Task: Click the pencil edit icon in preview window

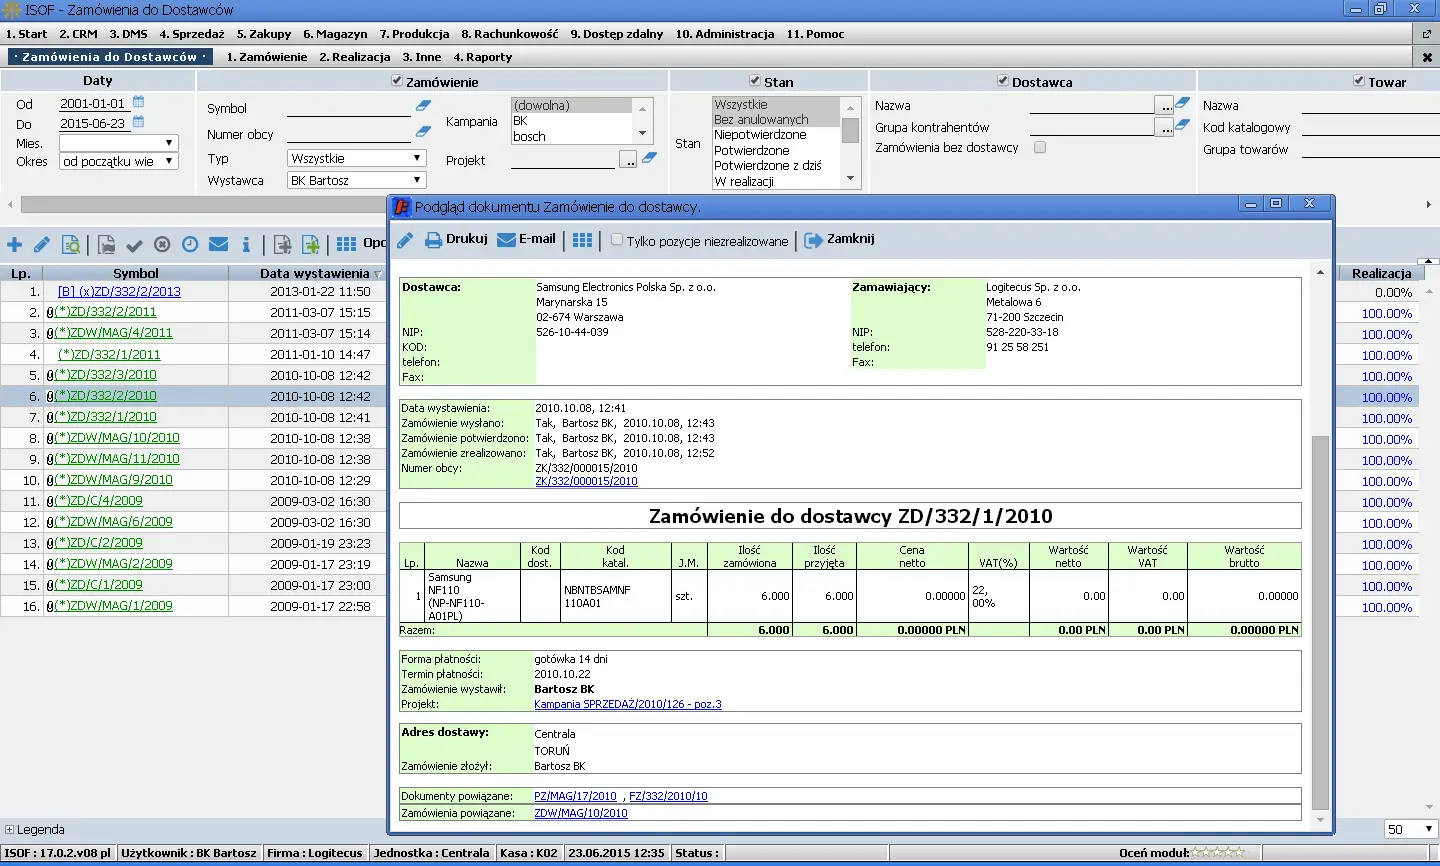Action: coord(405,240)
